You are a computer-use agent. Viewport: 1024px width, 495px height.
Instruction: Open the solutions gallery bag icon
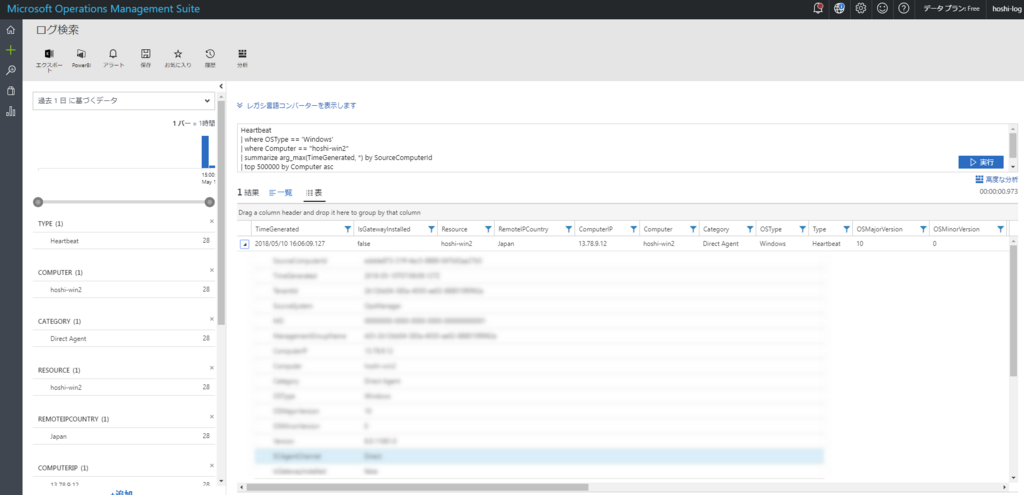pos(10,91)
